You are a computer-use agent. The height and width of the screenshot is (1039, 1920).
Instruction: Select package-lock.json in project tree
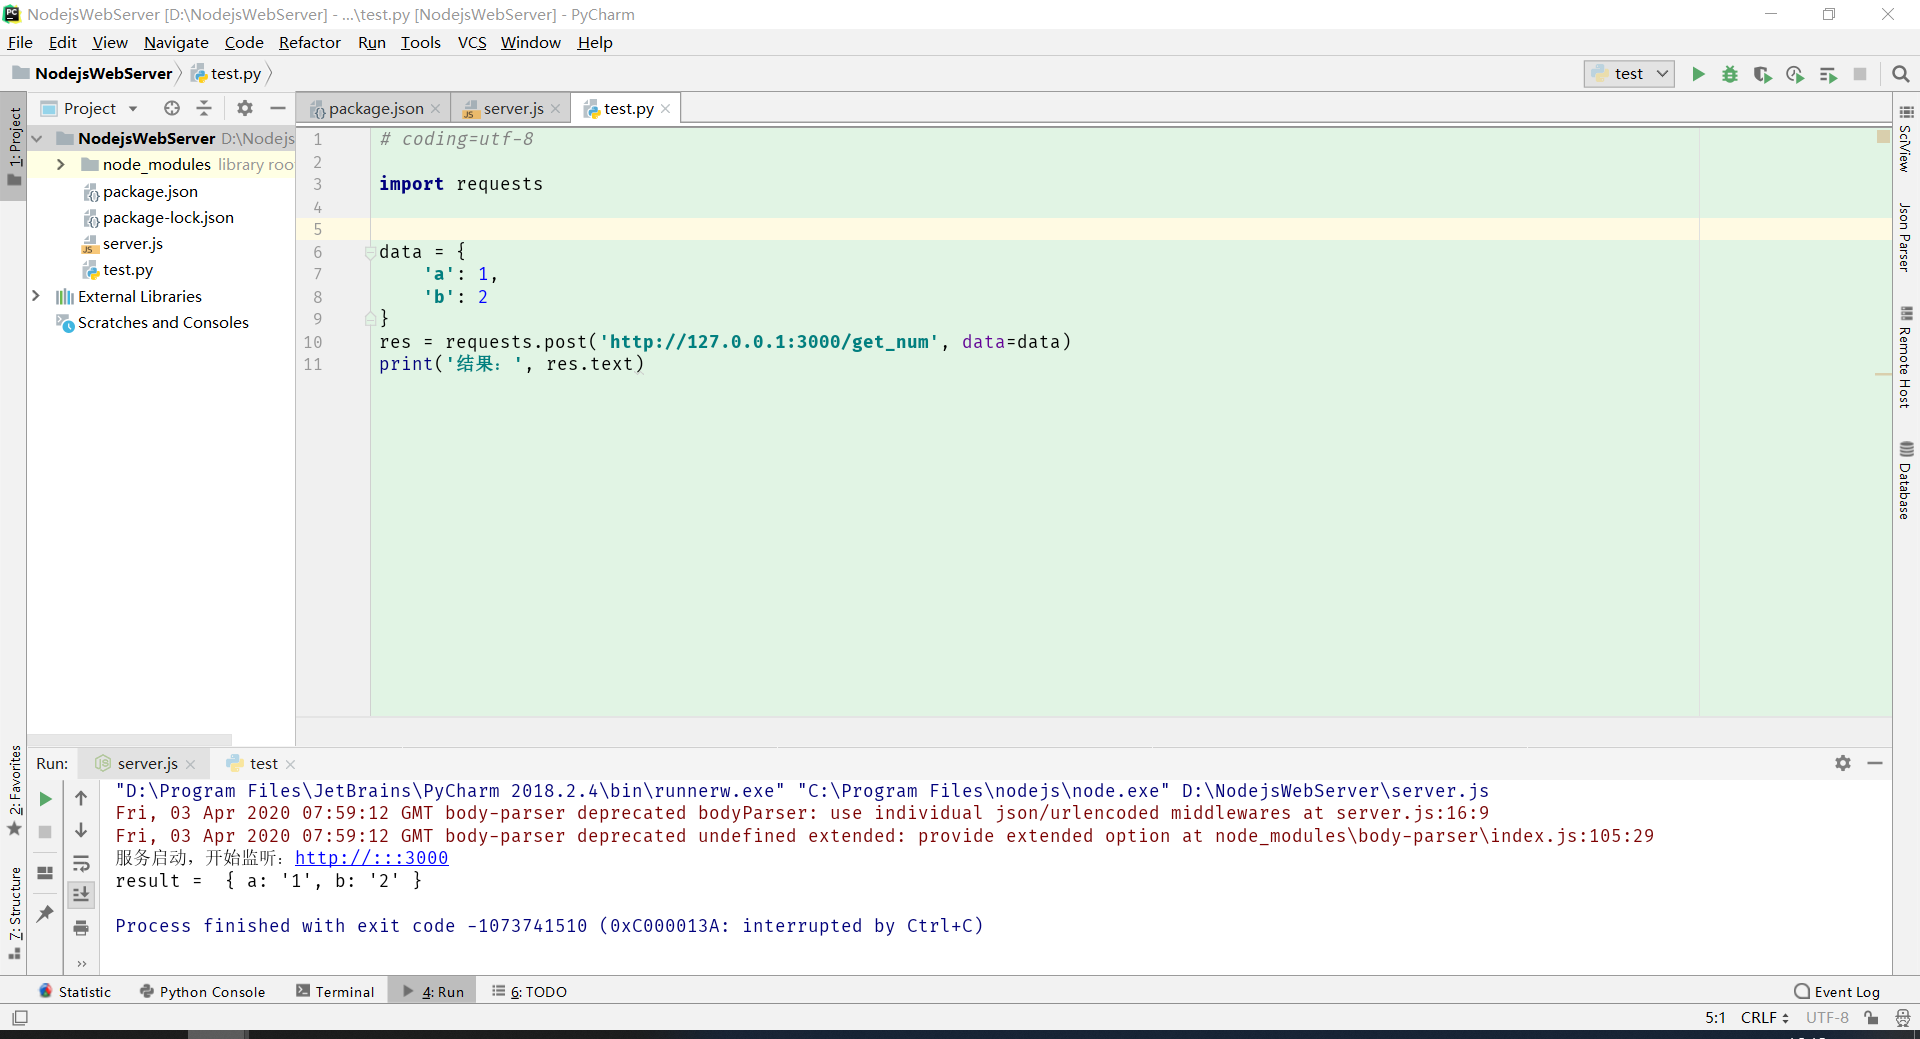(168, 218)
